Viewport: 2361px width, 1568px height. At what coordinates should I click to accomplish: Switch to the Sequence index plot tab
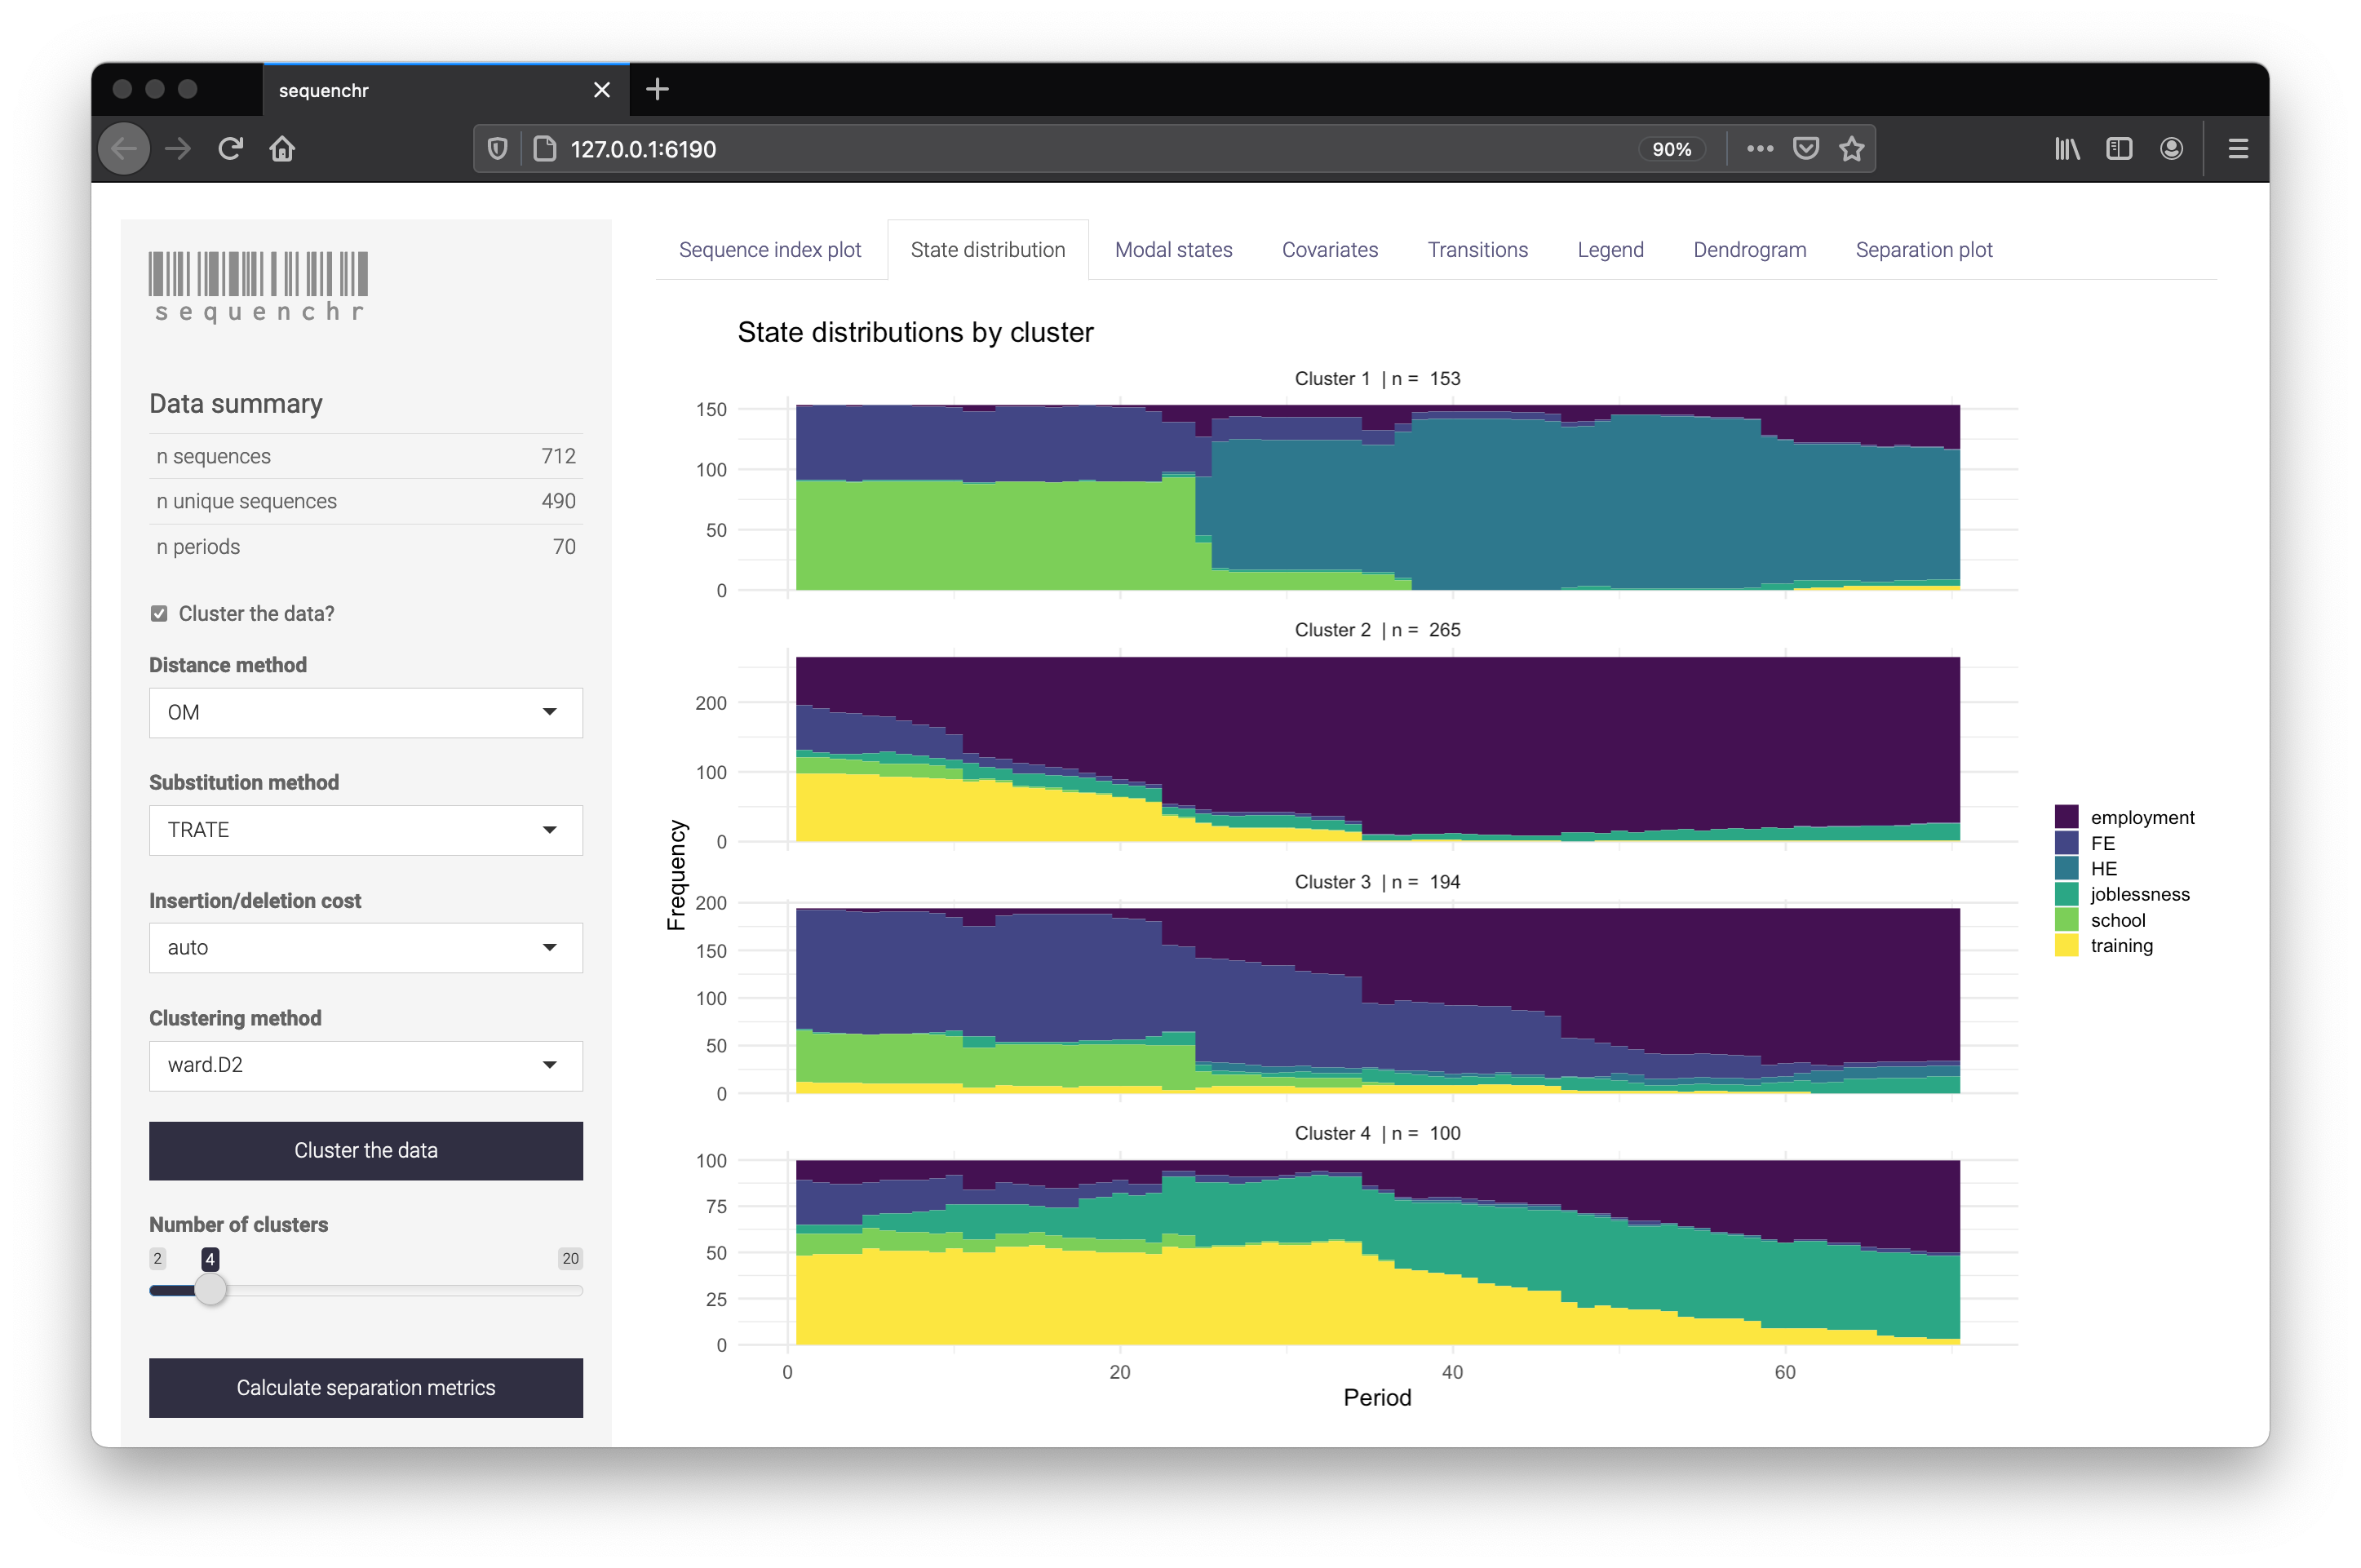(769, 250)
